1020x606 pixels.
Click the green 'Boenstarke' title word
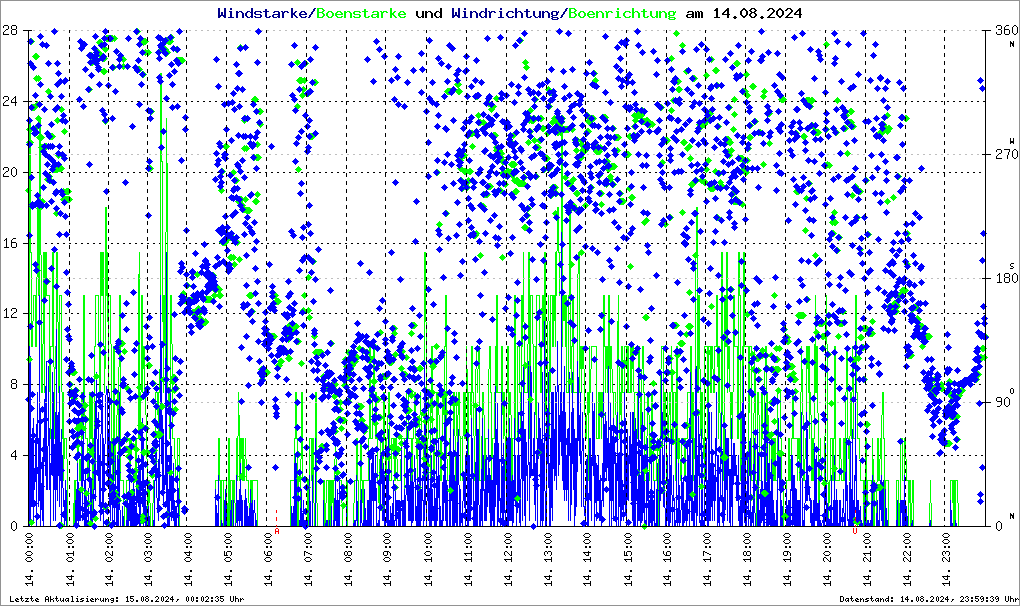[361, 13]
